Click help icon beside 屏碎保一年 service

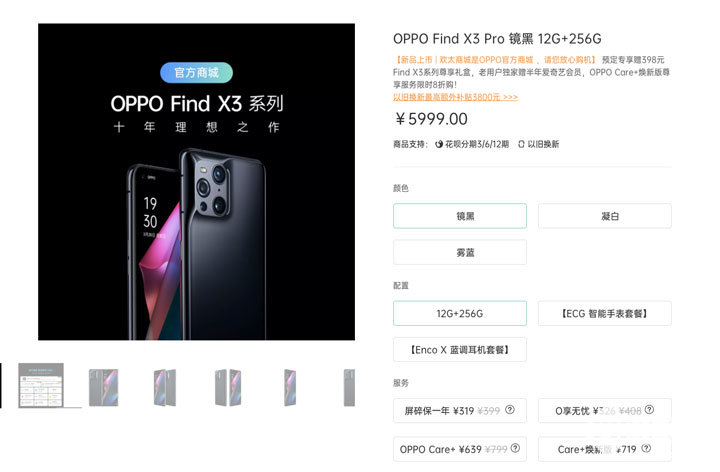click(510, 410)
